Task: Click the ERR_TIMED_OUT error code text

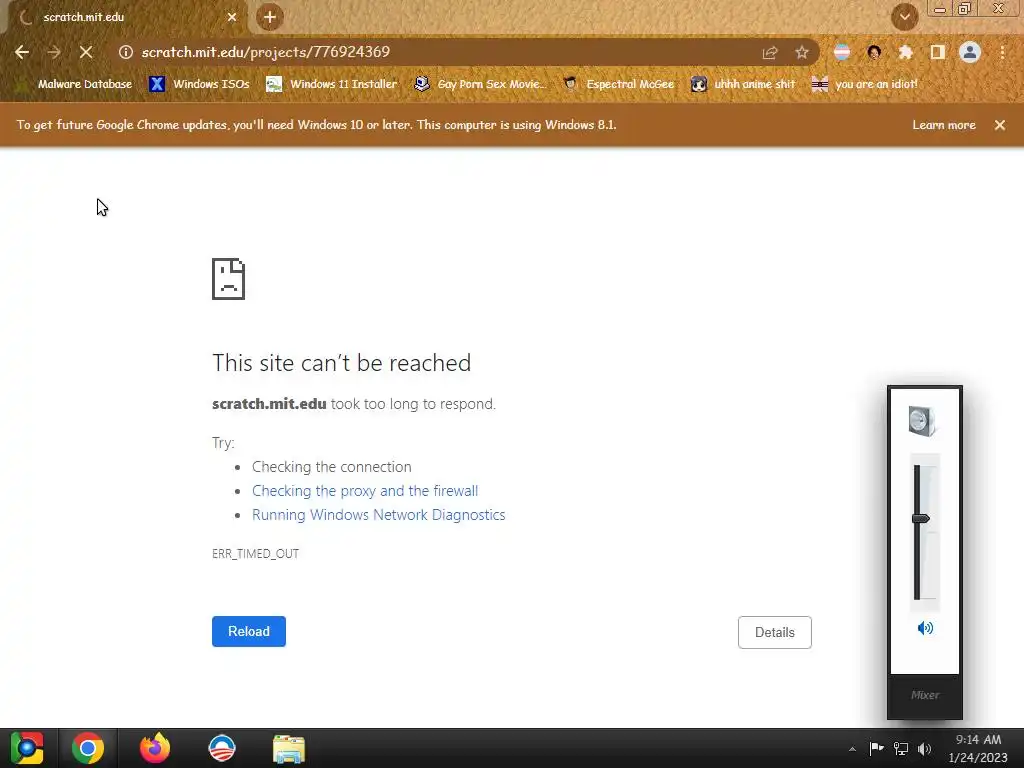Action: [x=255, y=554]
